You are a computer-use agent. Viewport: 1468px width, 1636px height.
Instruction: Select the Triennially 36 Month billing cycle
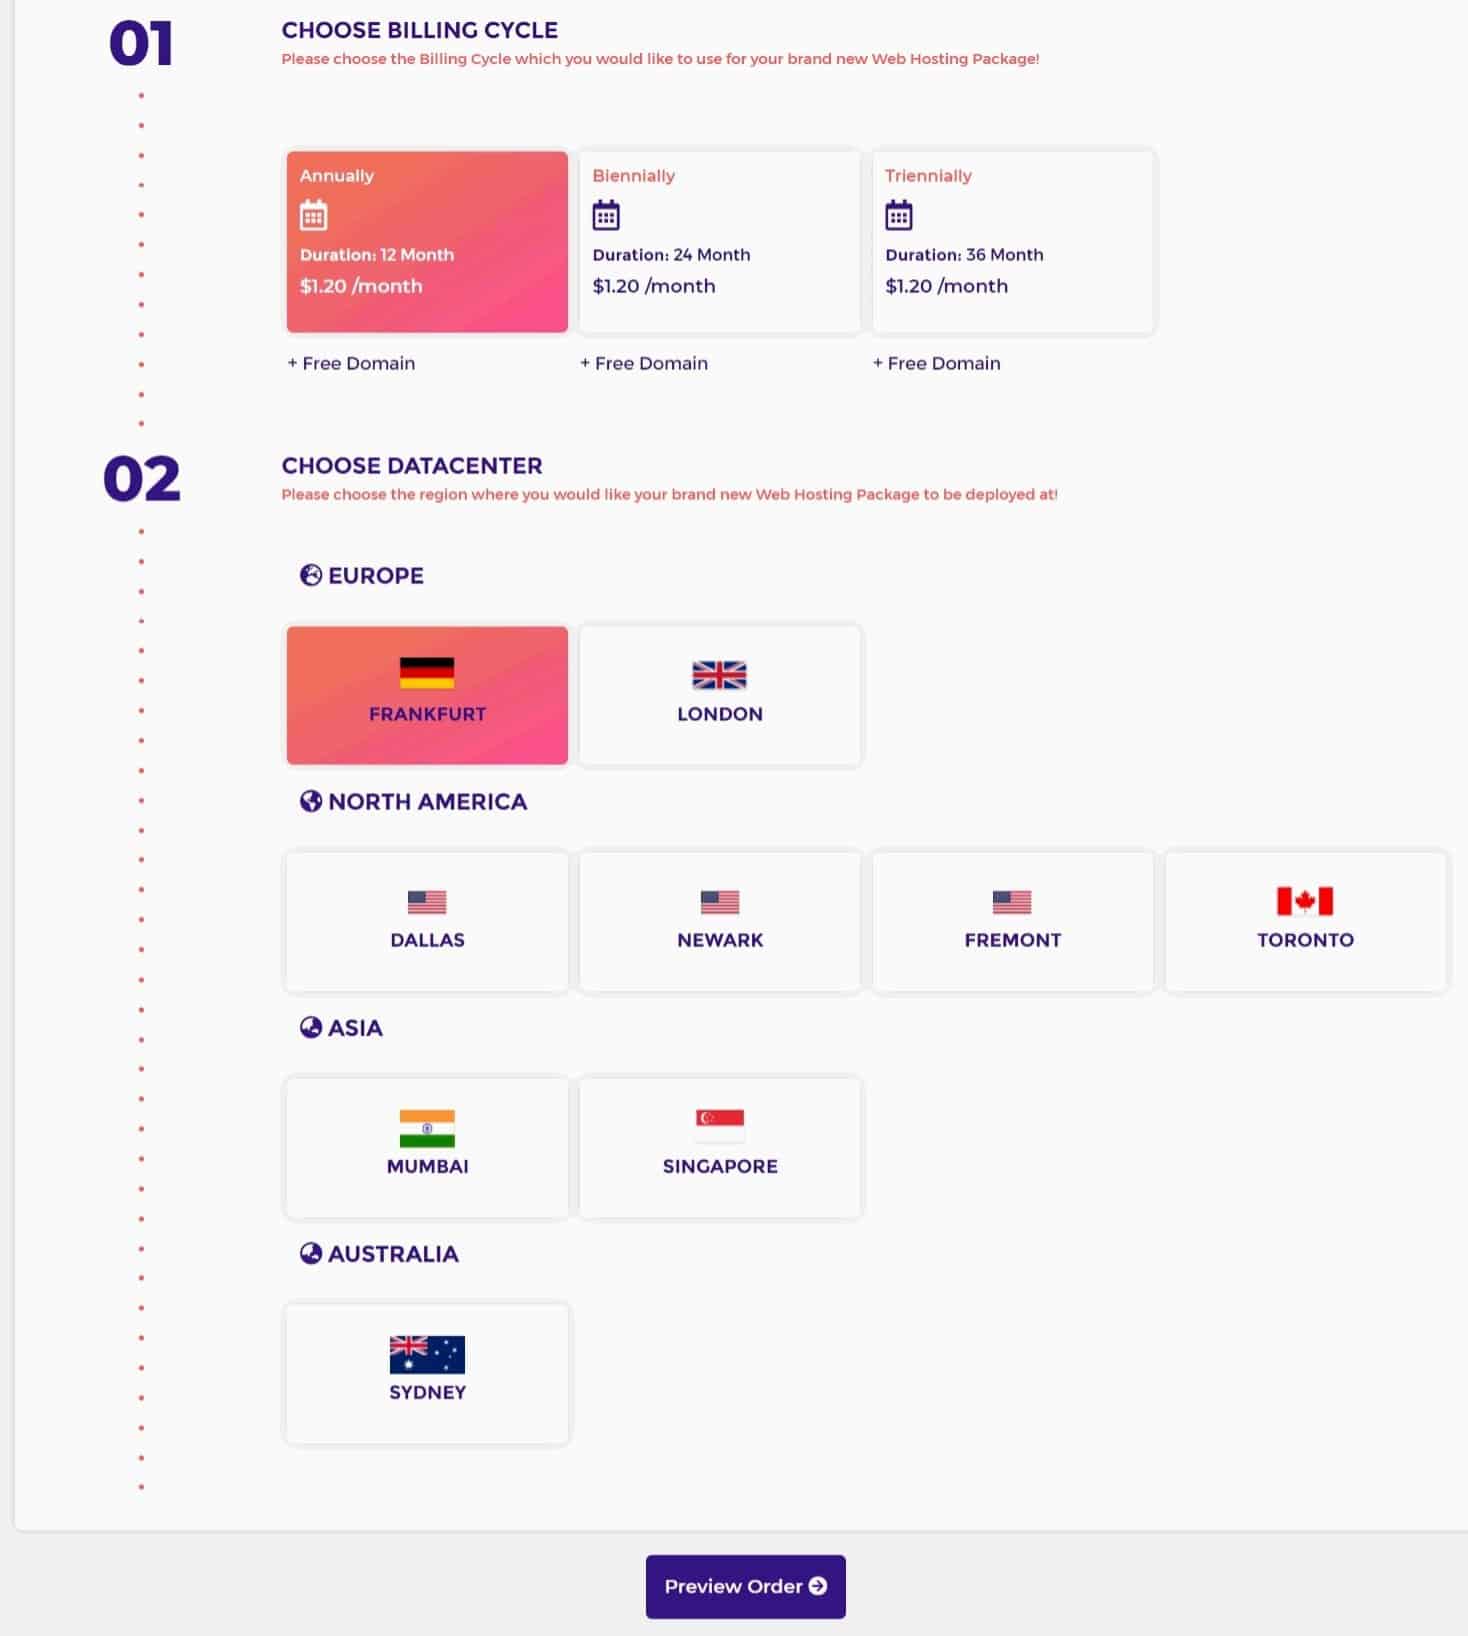(x=1013, y=242)
